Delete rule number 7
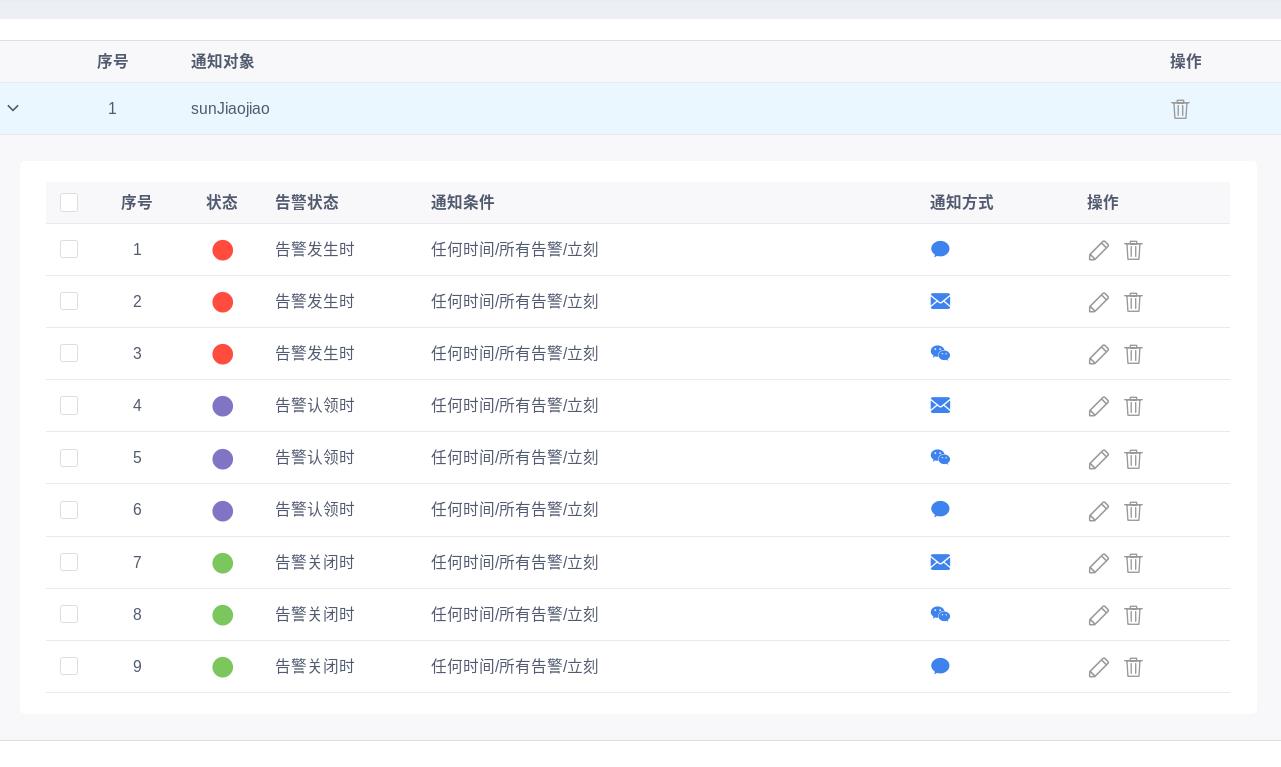This screenshot has width=1281, height=767. [x=1133, y=563]
